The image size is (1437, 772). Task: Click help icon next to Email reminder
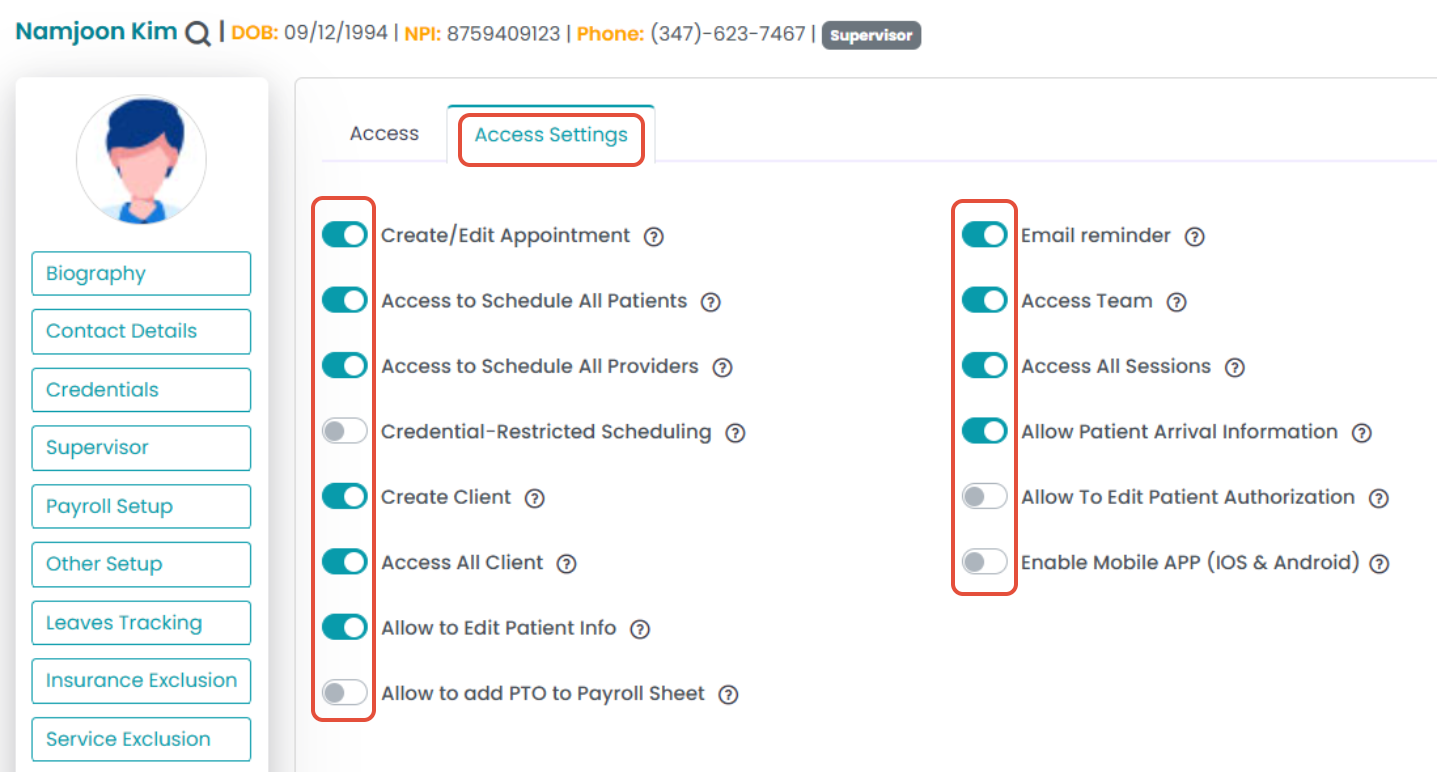pos(1194,237)
